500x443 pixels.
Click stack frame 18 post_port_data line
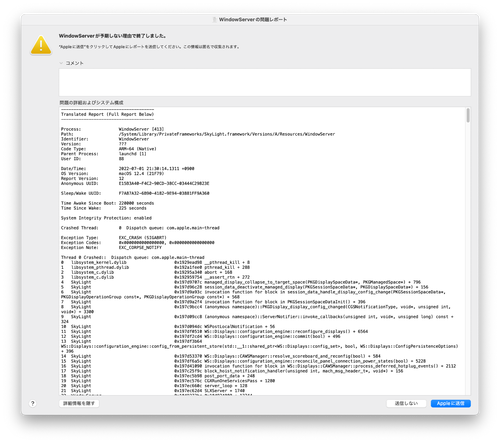coord(158,376)
